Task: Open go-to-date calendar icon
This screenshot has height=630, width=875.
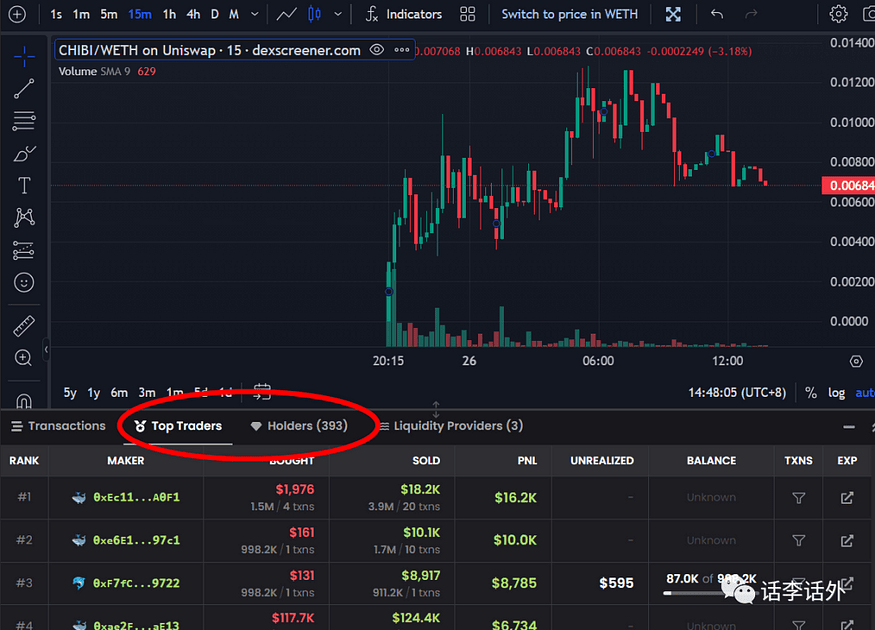Action: (x=262, y=392)
